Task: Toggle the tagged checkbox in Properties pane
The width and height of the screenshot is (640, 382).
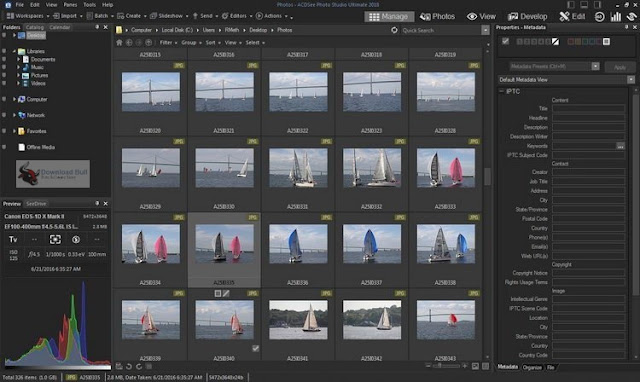Action: click(x=505, y=41)
